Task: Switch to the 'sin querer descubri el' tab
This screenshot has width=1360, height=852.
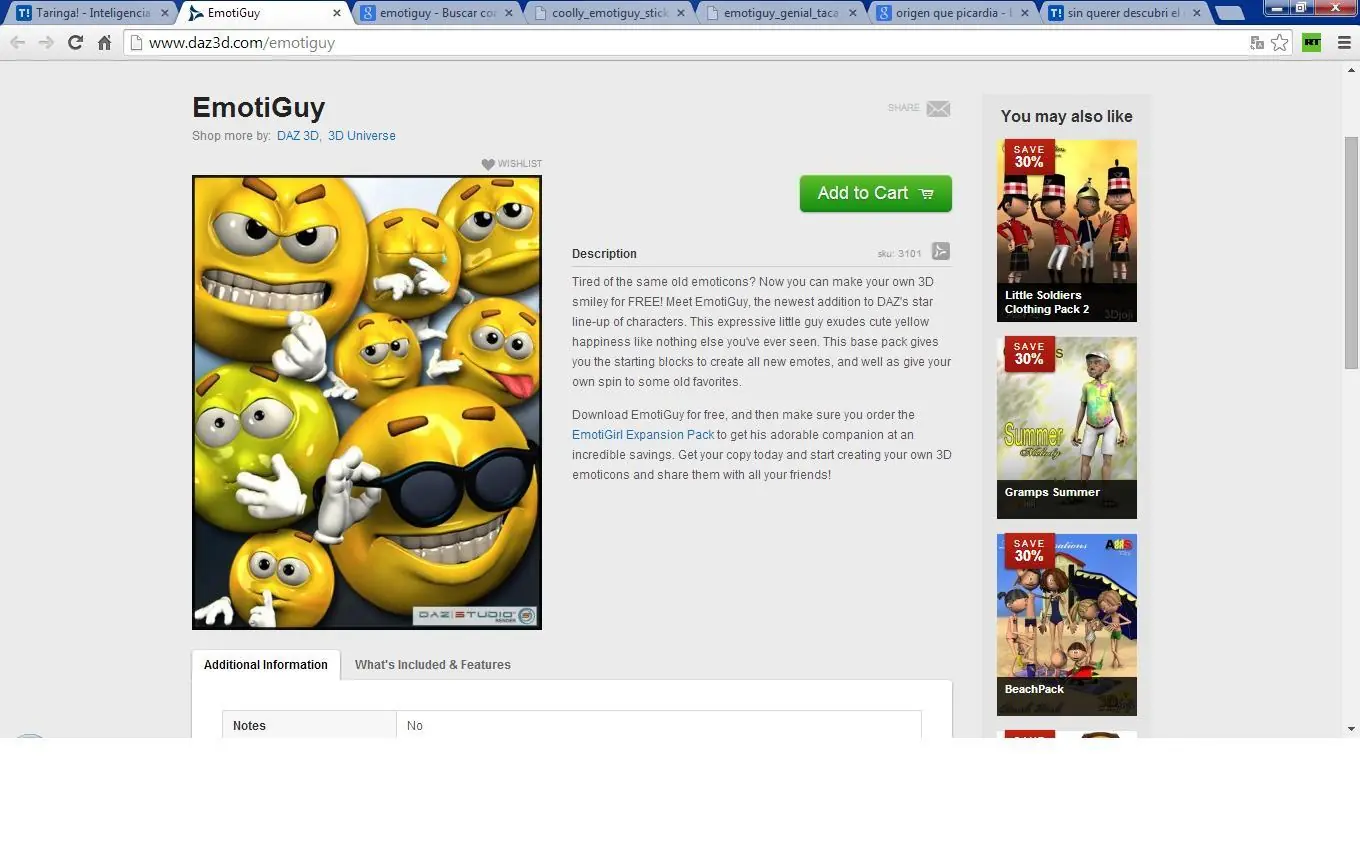Action: [x=1124, y=13]
